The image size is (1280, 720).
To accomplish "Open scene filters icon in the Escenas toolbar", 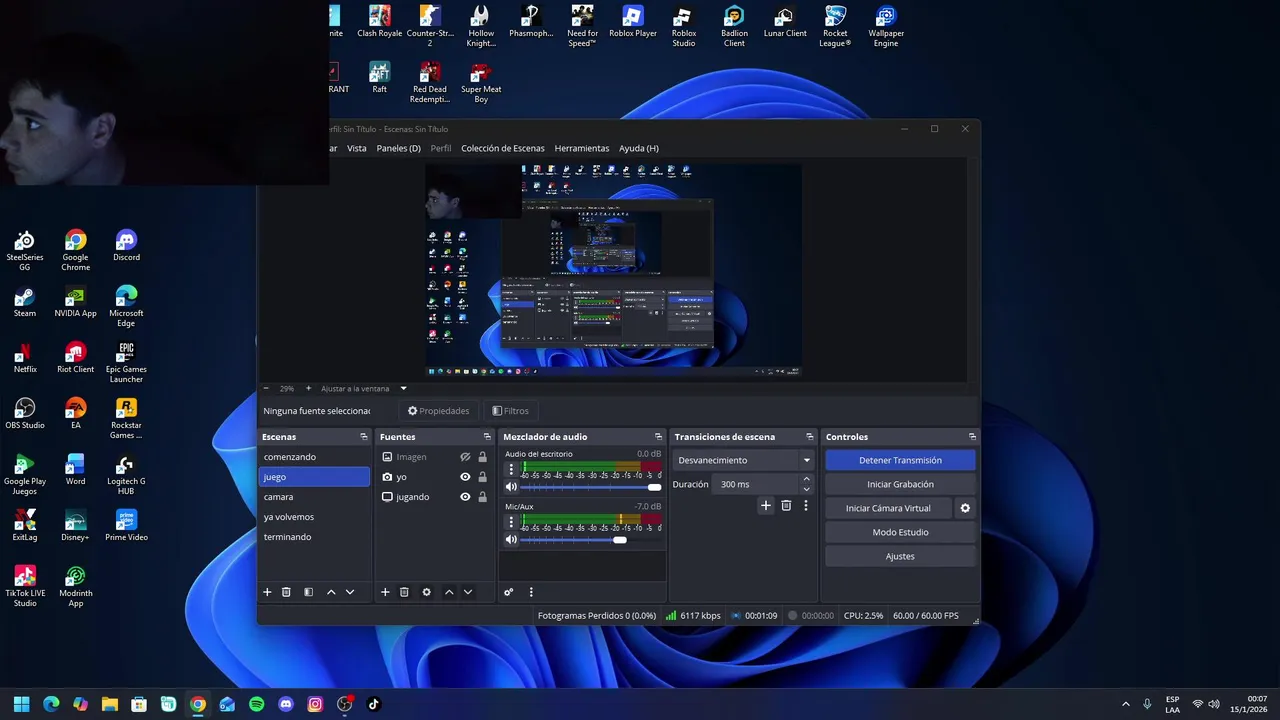I will 308,592.
